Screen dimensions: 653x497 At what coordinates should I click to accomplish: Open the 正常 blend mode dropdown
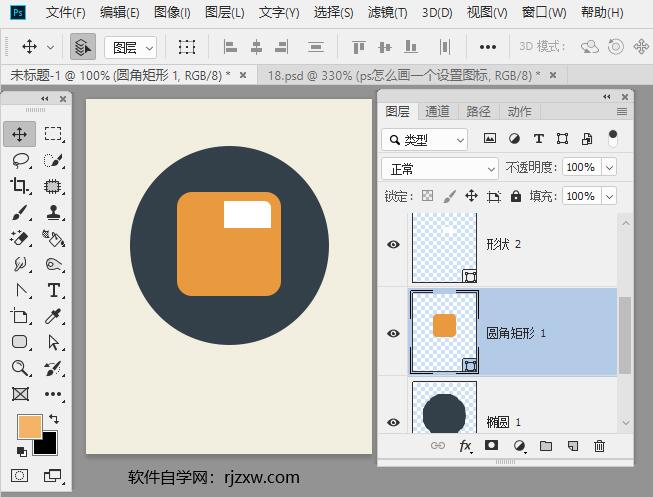coord(440,169)
